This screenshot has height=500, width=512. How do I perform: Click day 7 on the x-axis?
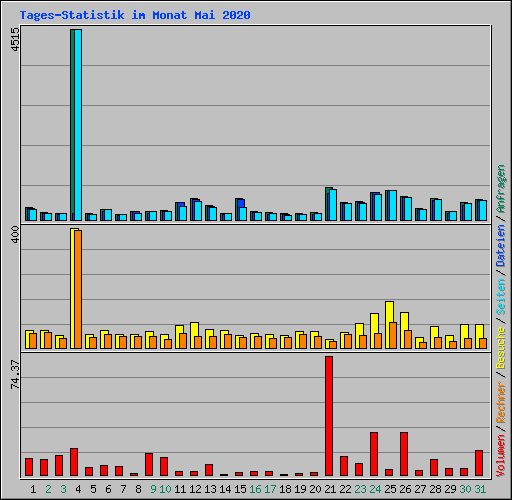coord(123,489)
